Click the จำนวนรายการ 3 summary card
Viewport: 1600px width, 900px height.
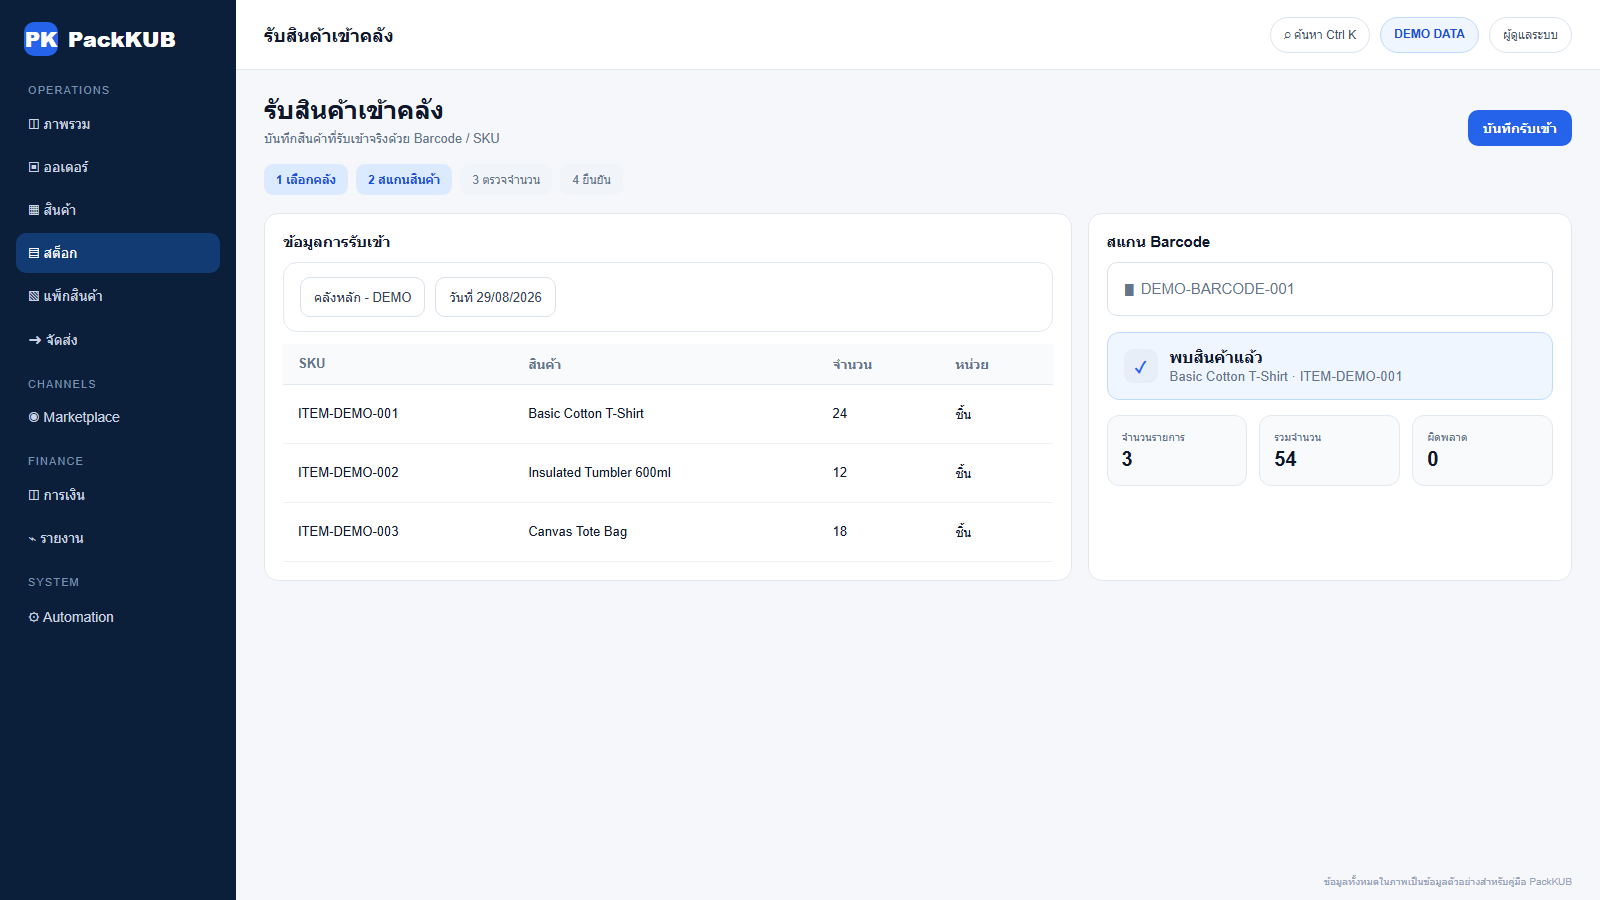pyautogui.click(x=1177, y=451)
